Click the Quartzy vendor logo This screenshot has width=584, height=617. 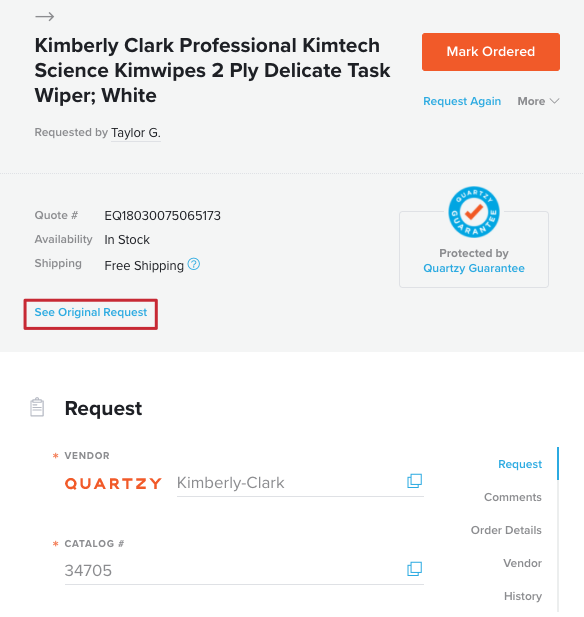click(x=113, y=483)
